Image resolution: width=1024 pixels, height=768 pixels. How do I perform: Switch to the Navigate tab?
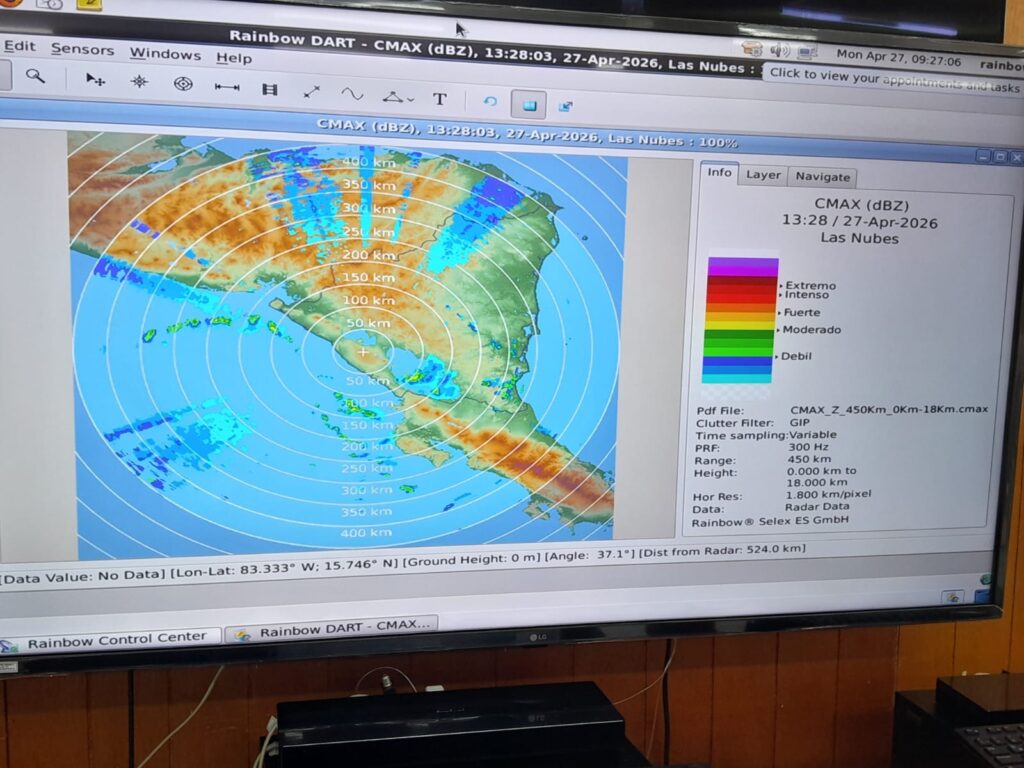pyautogui.click(x=822, y=177)
